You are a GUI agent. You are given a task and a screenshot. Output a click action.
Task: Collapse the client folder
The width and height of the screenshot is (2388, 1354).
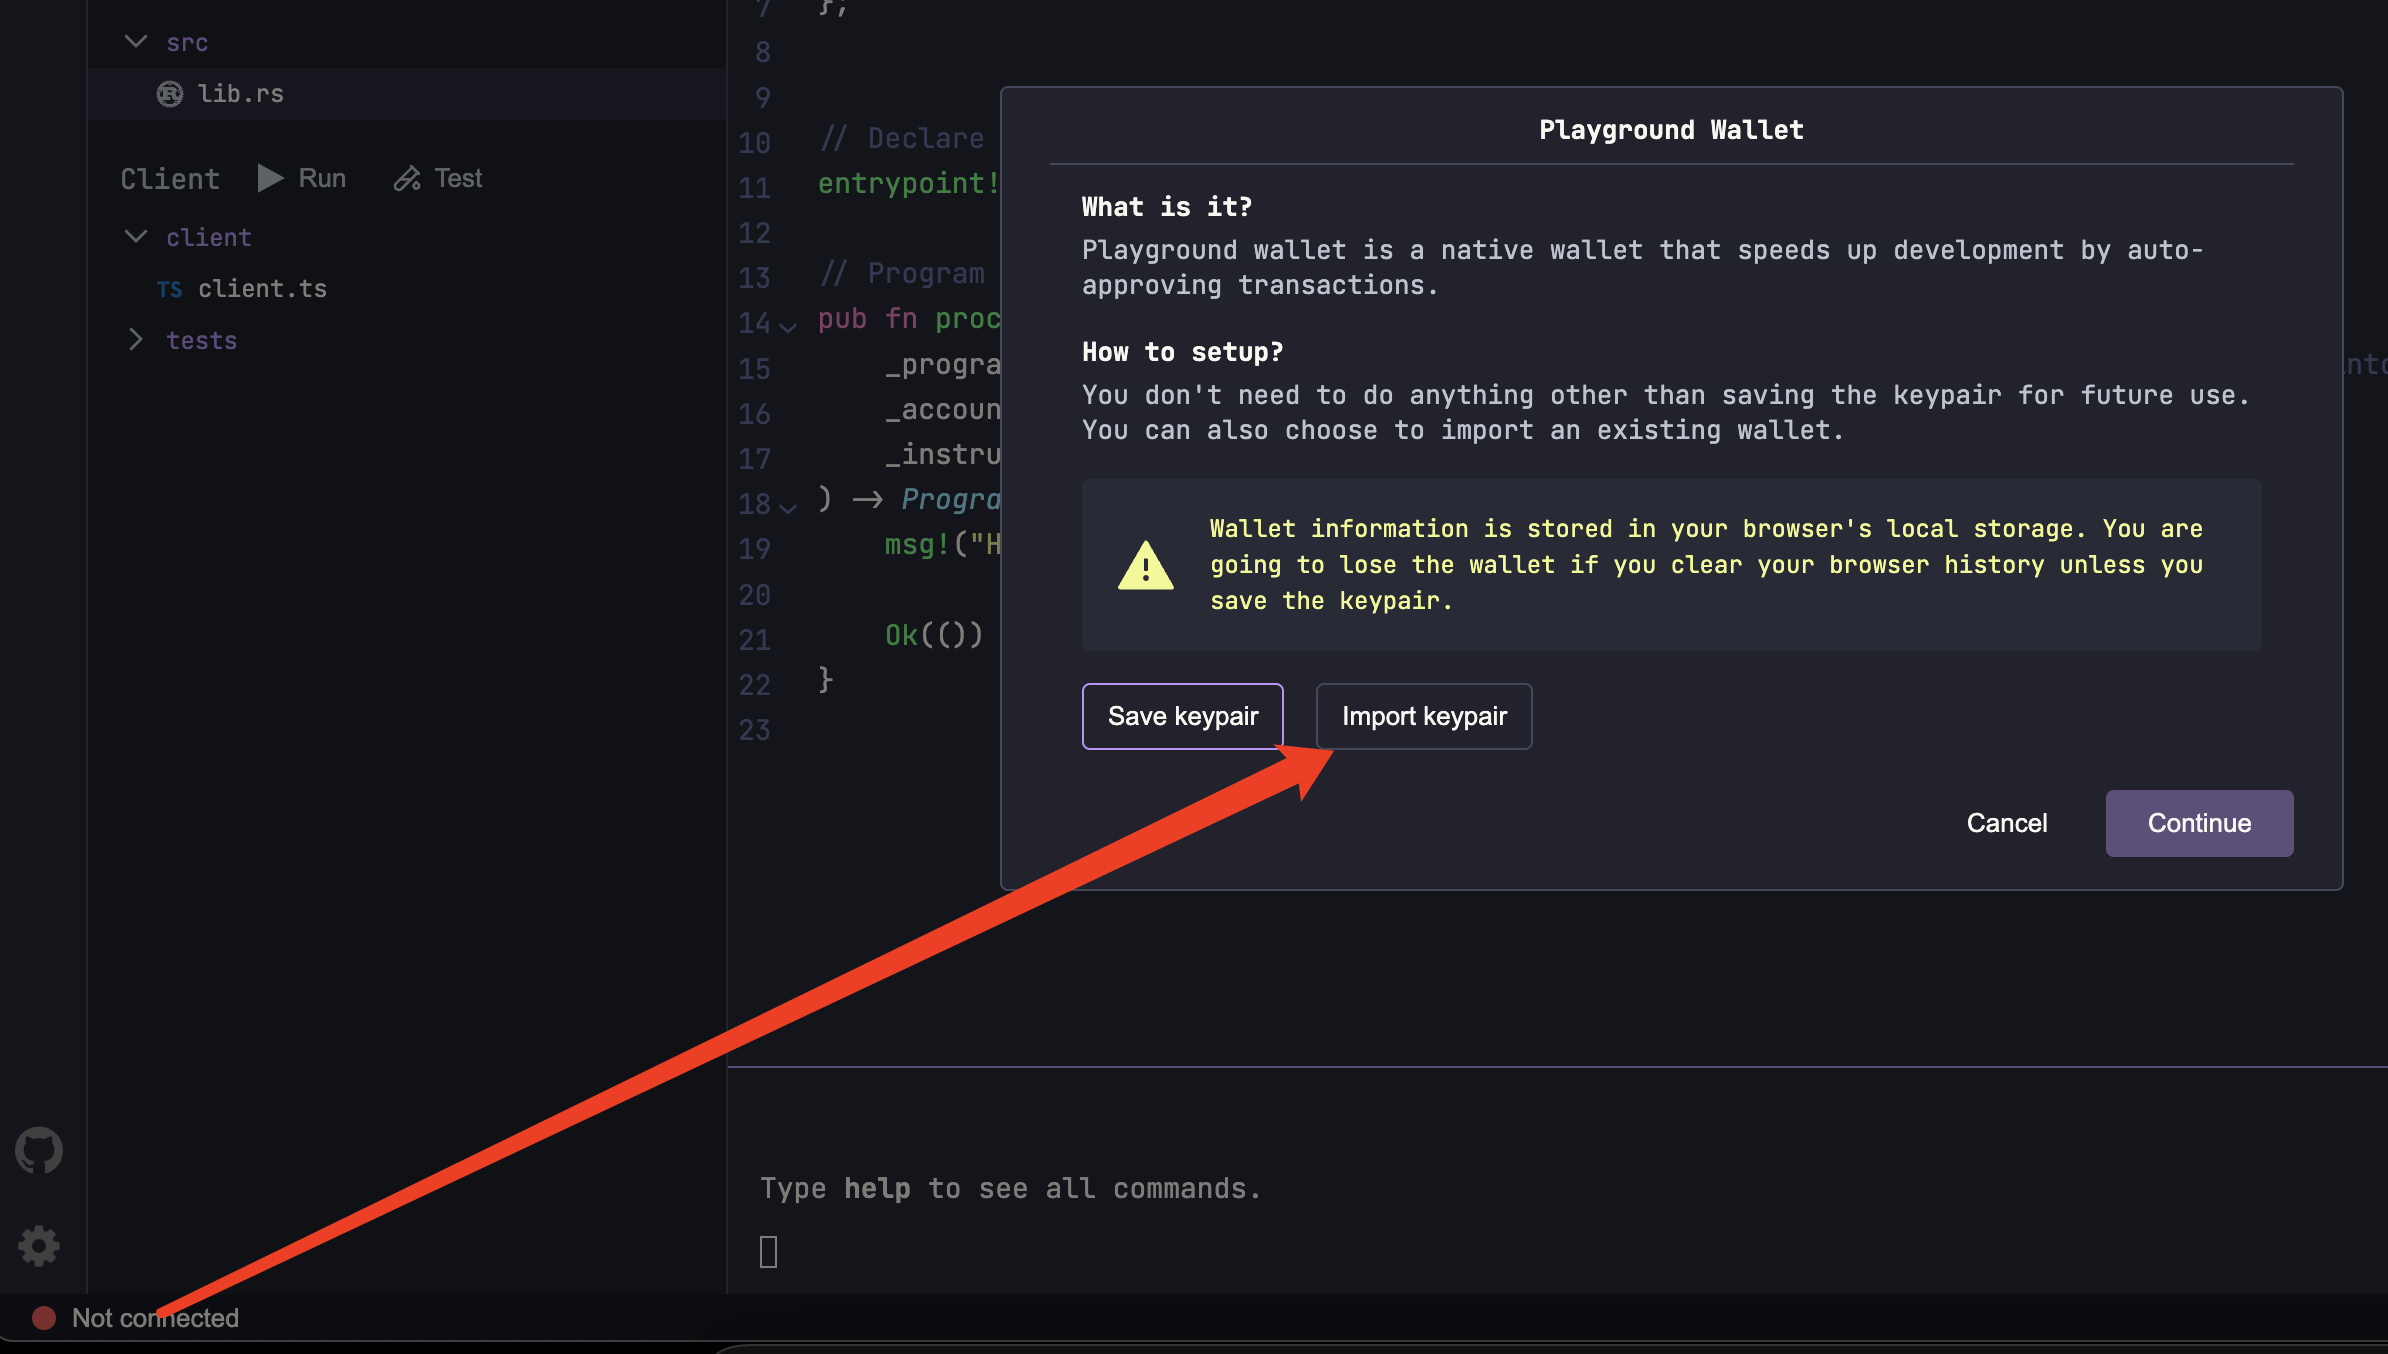pyautogui.click(x=136, y=236)
